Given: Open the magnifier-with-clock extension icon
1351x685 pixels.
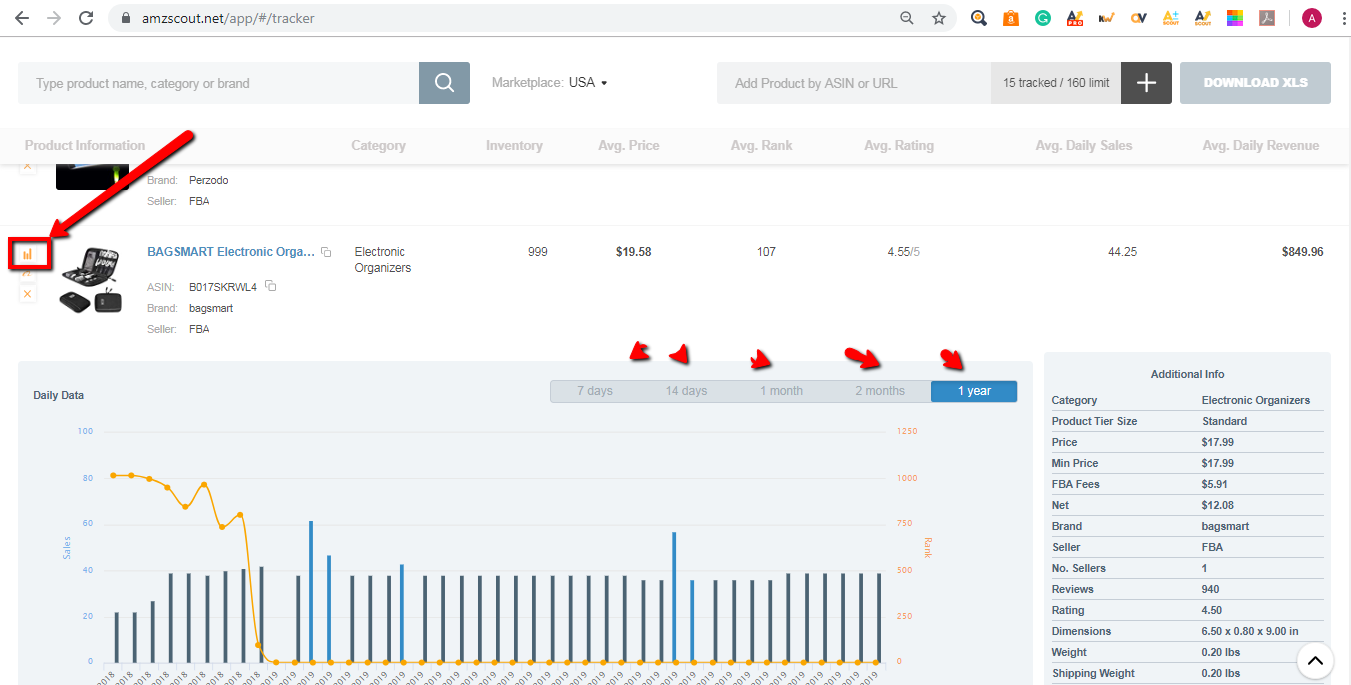Looking at the screenshot, I should point(979,18).
